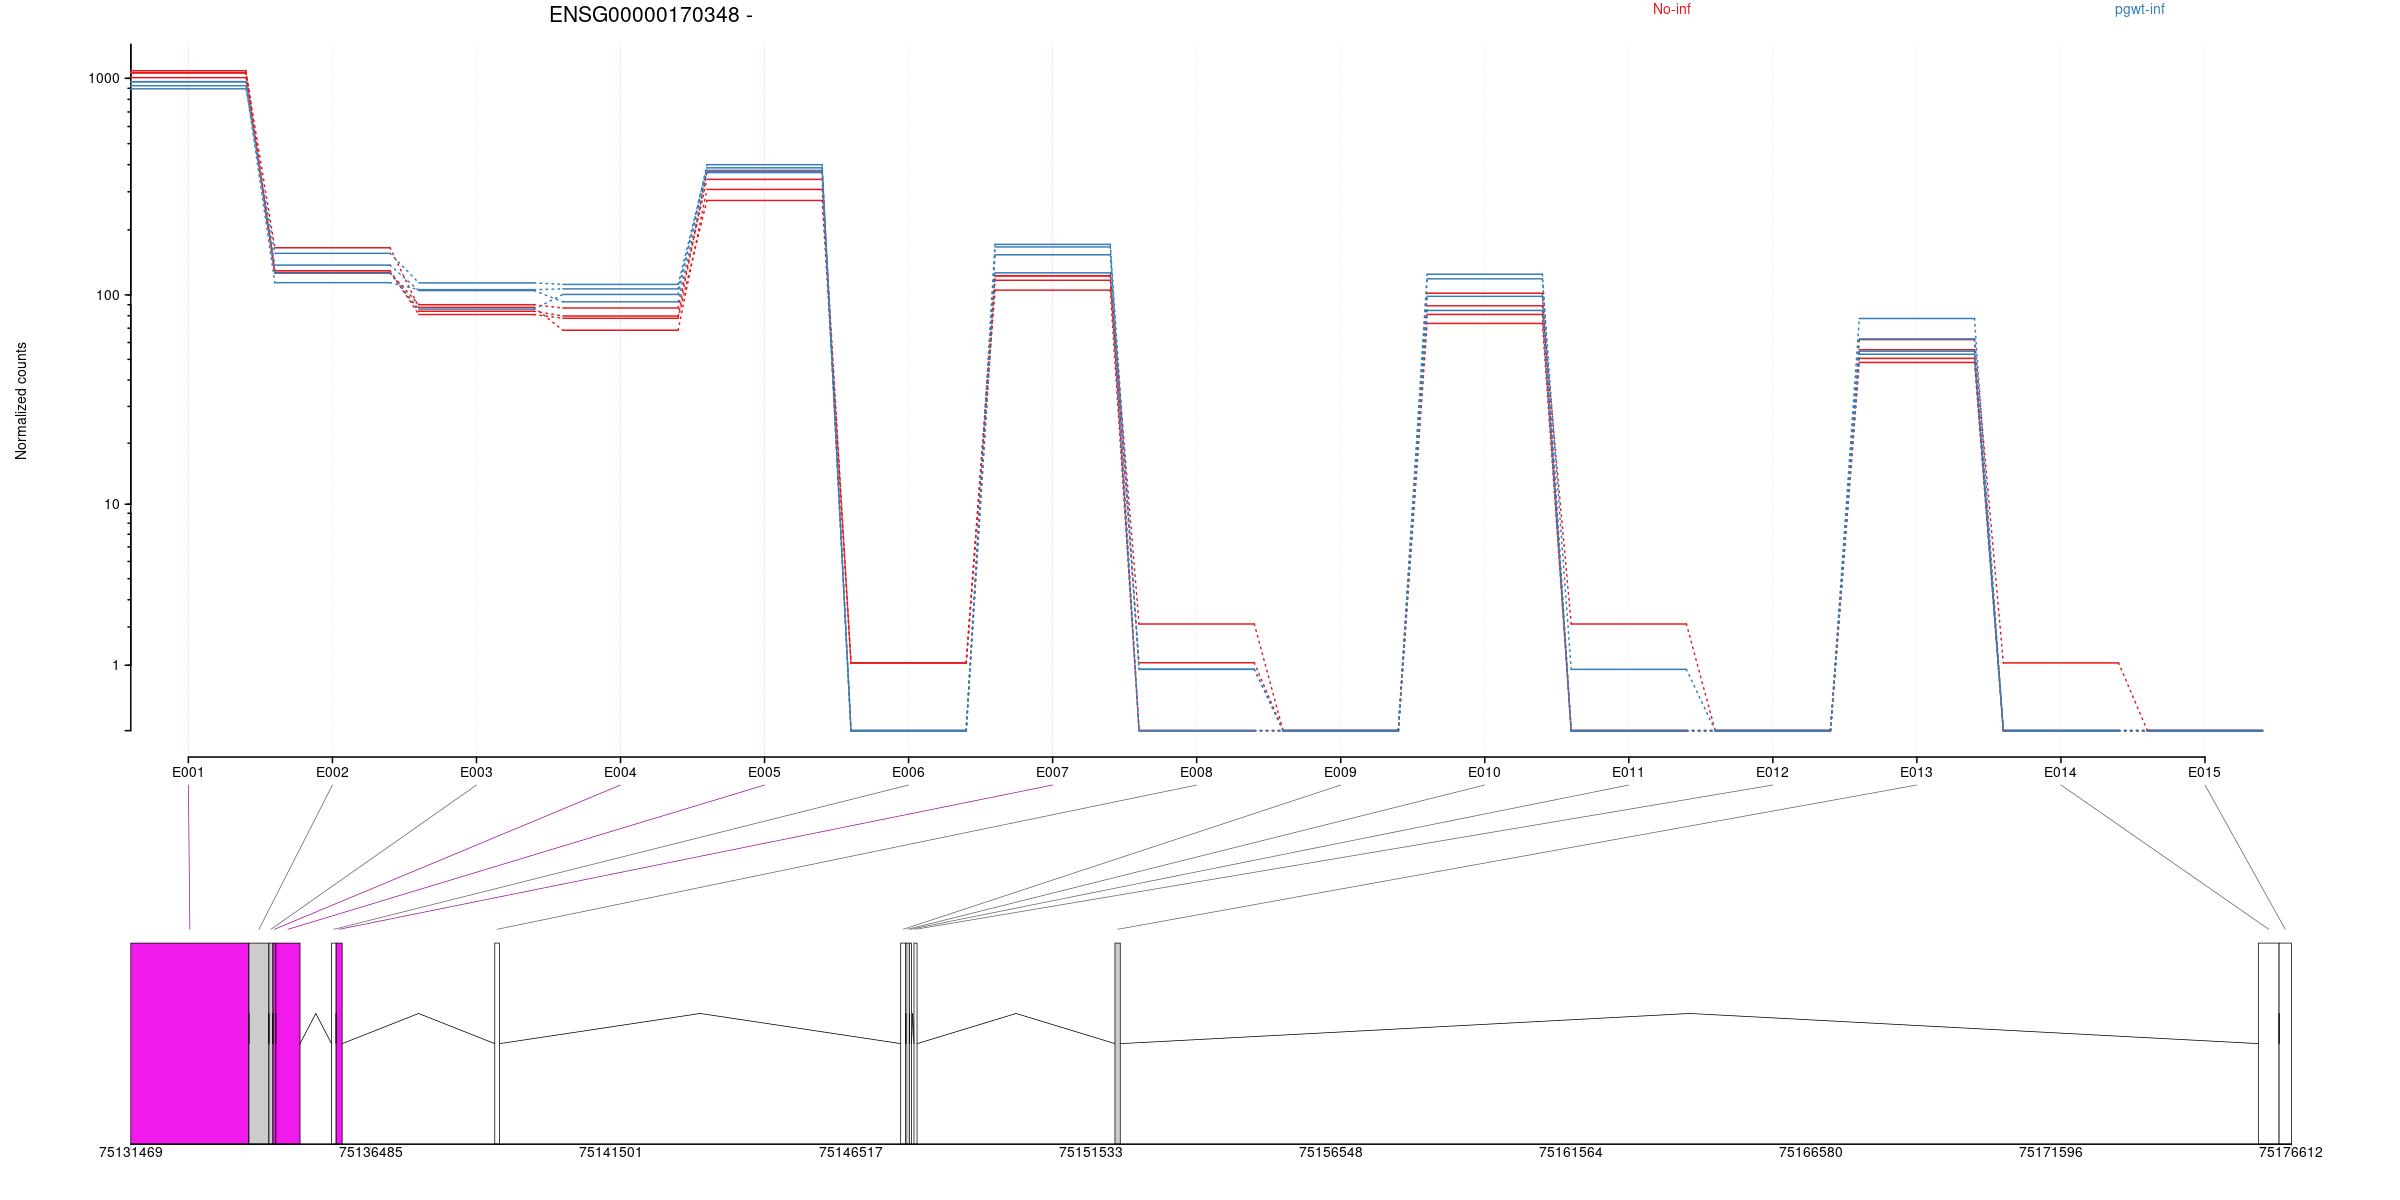The width and height of the screenshot is (2400, 1200).
Task: Select the E015 exon label
Action: click(x=2204, y=772)
